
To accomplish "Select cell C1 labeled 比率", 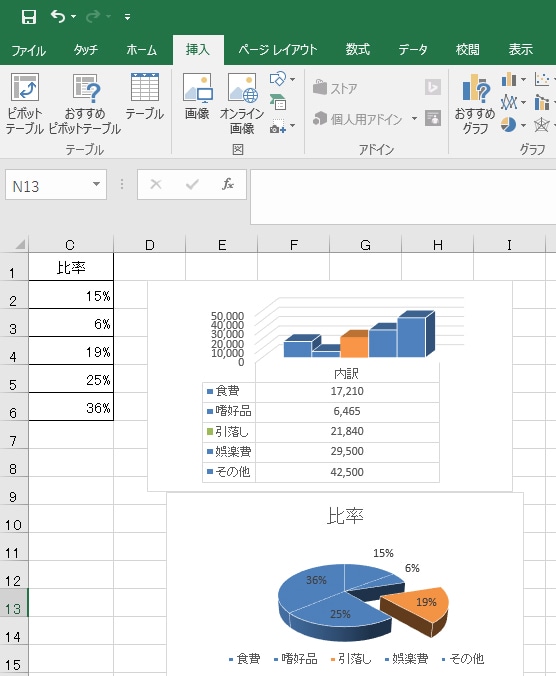I will (71, 267).
